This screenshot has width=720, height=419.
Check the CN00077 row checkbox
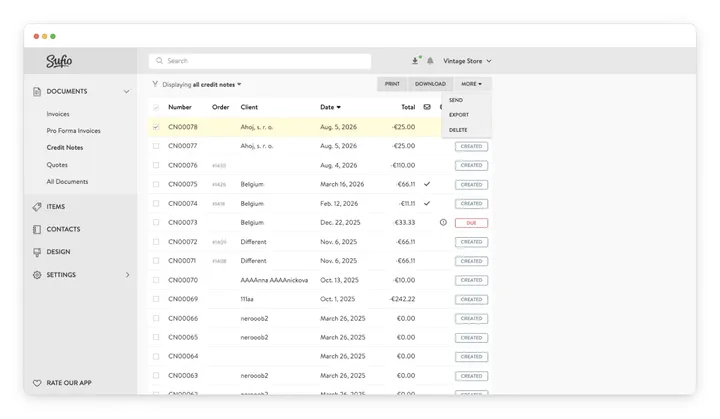(x=156, y=146)
